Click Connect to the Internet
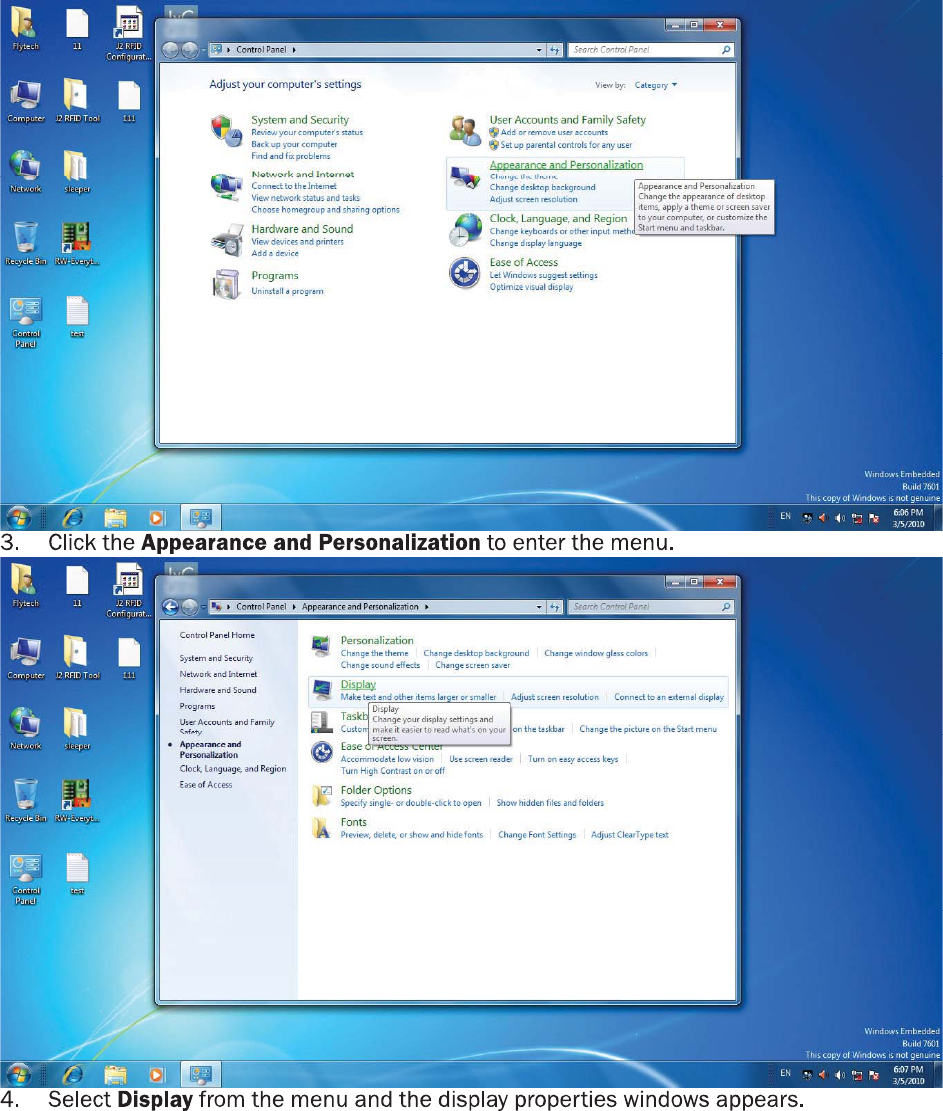The image size is (943, 1111). 294,186
